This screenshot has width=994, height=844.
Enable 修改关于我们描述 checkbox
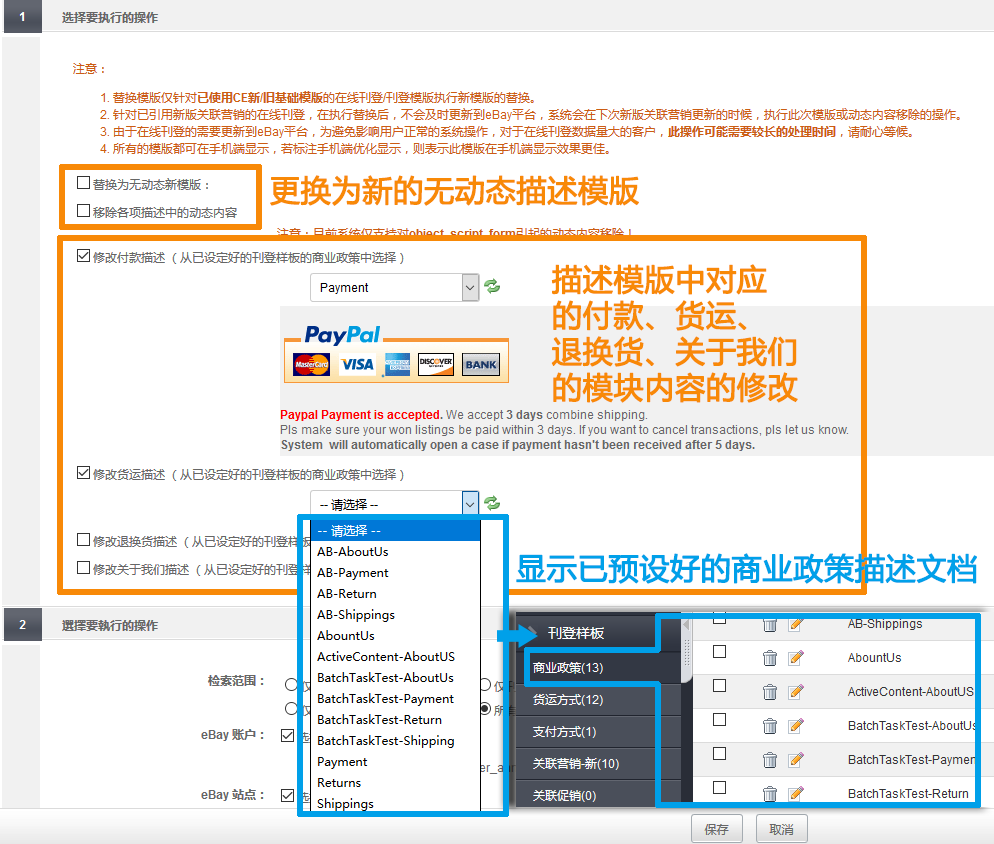point(83,568)
